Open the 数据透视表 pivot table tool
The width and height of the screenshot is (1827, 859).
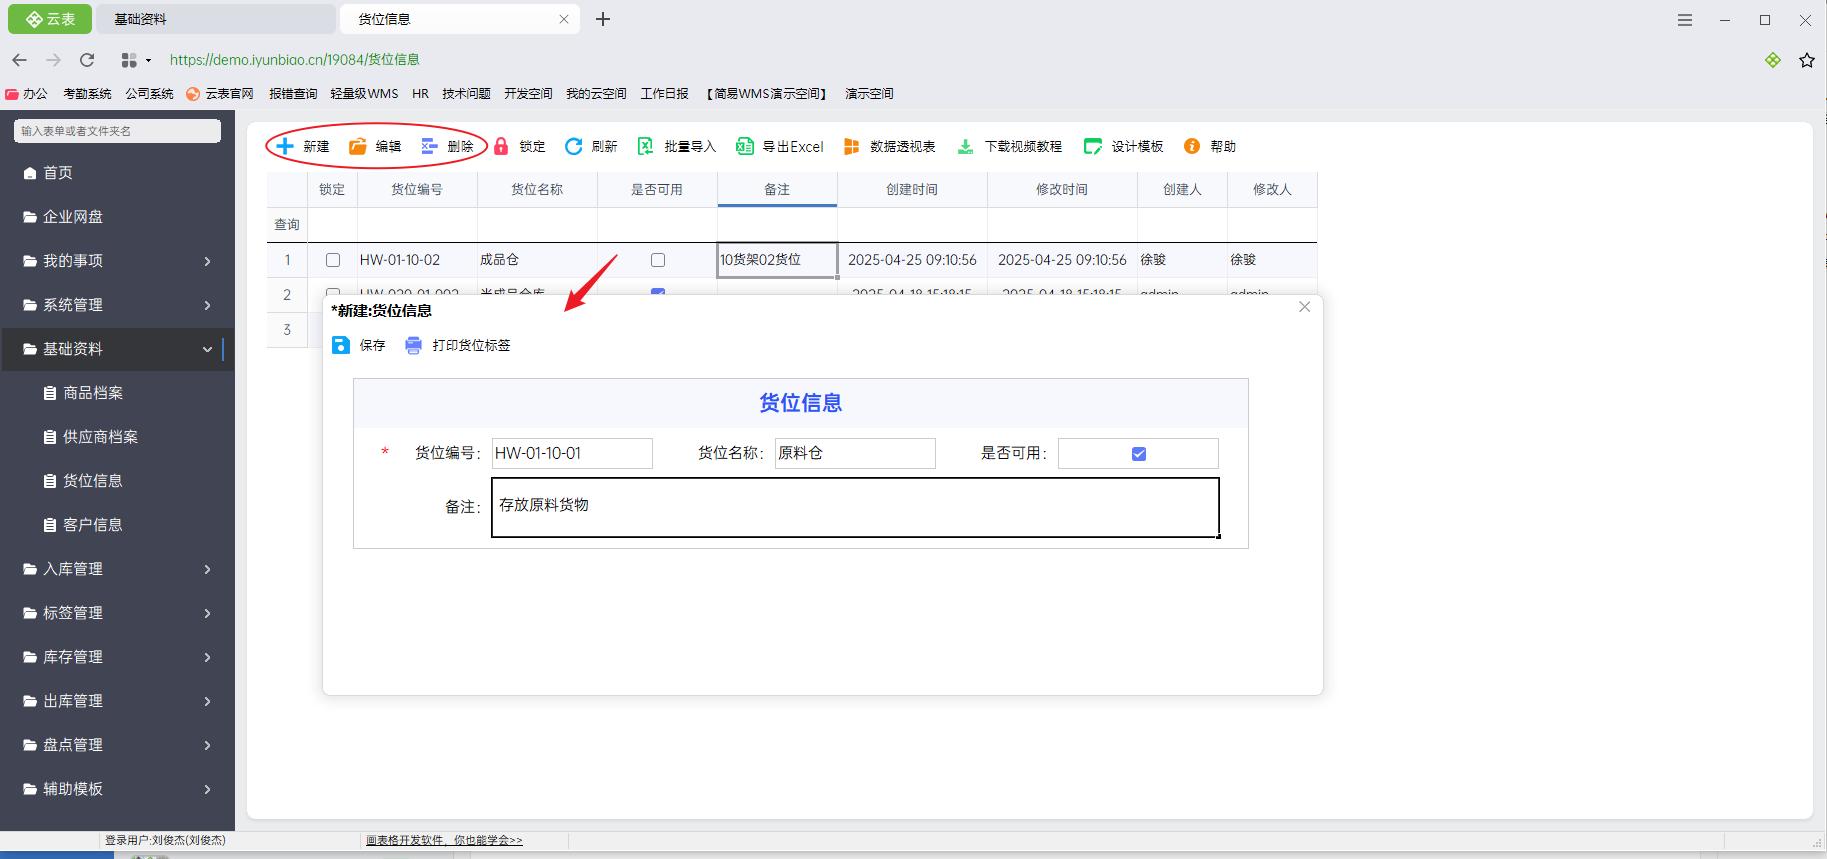[852, 146]
